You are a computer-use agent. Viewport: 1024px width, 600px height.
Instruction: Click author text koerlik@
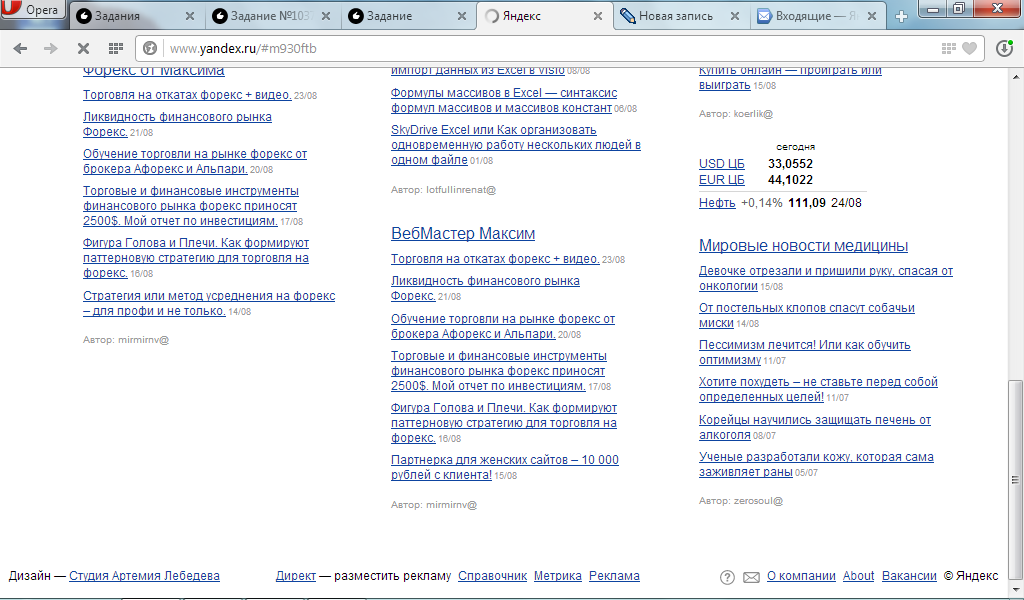pyautogui.click(x=753, y=114)
